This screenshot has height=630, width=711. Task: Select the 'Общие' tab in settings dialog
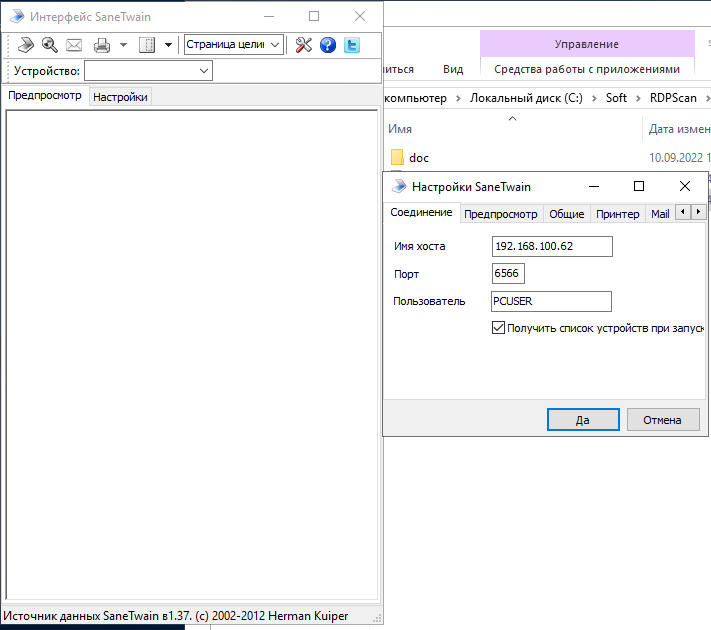[566, 214]
